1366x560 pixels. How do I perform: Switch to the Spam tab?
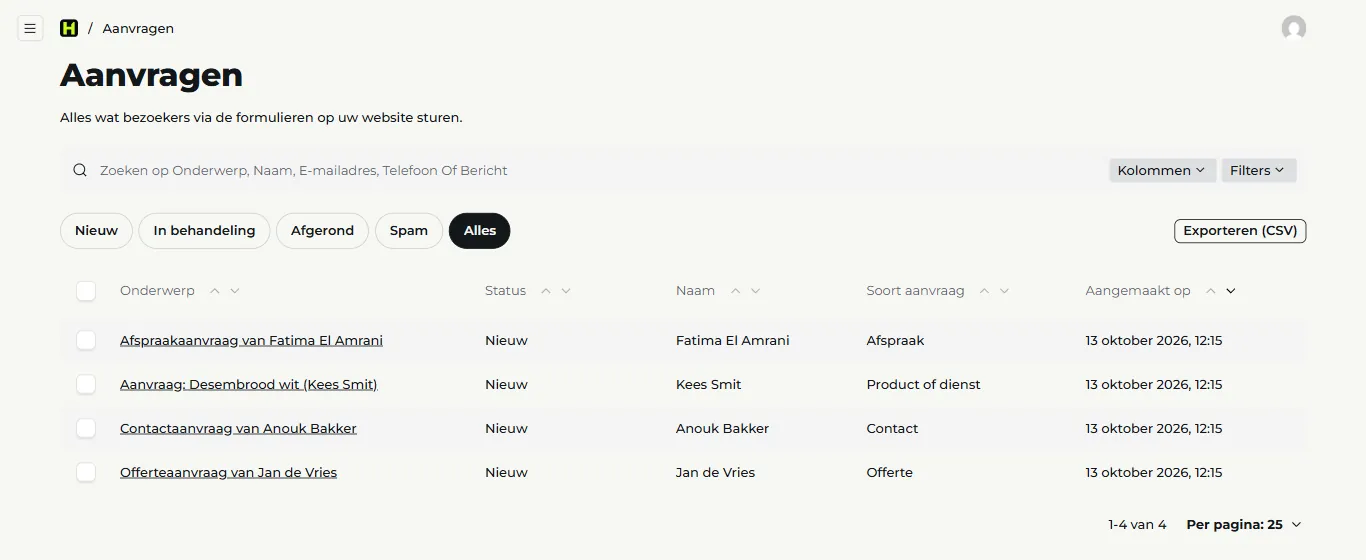tap(409, 230)
